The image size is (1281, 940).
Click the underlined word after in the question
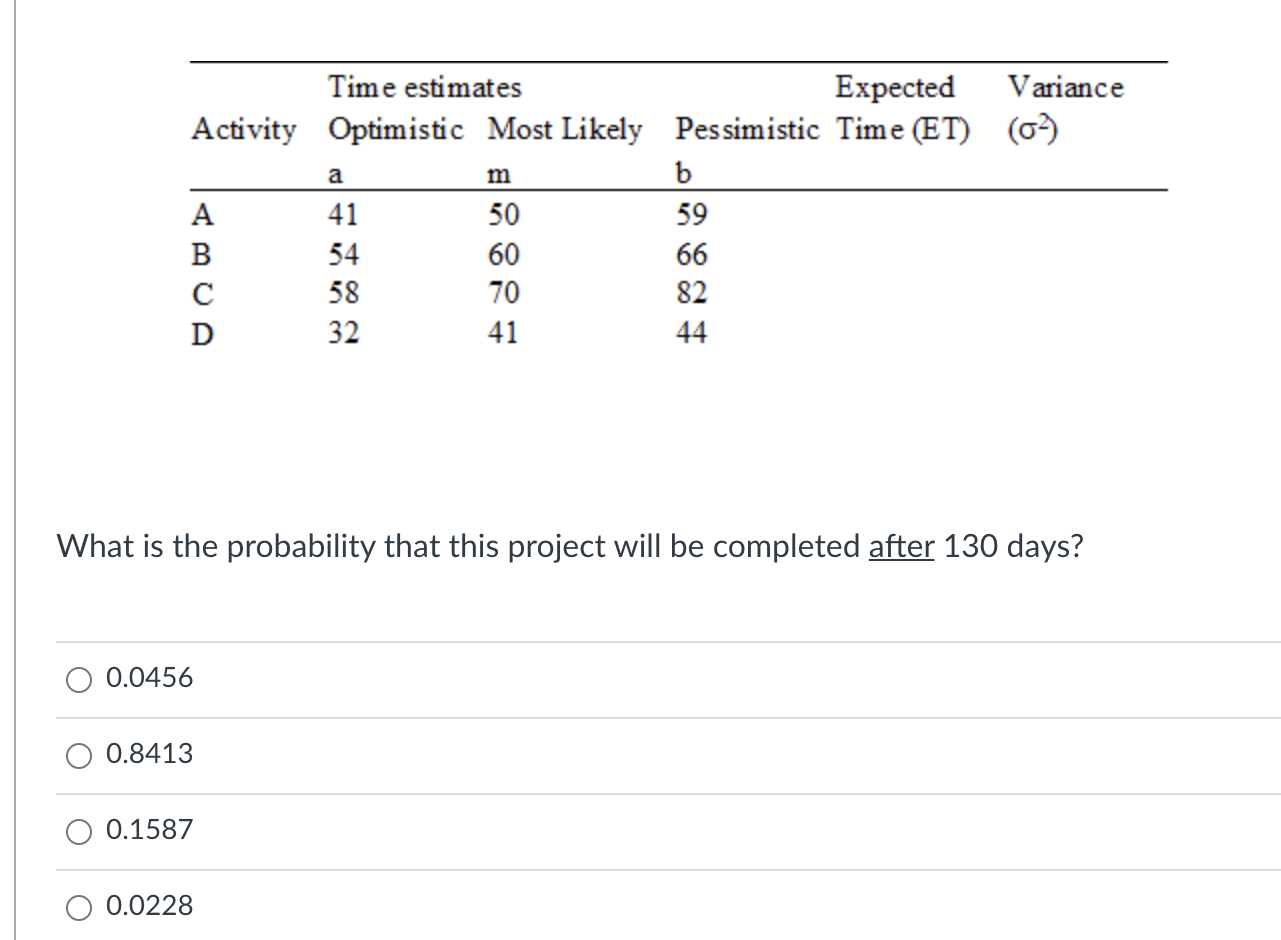pyautogui.click(x=901, y=546)
